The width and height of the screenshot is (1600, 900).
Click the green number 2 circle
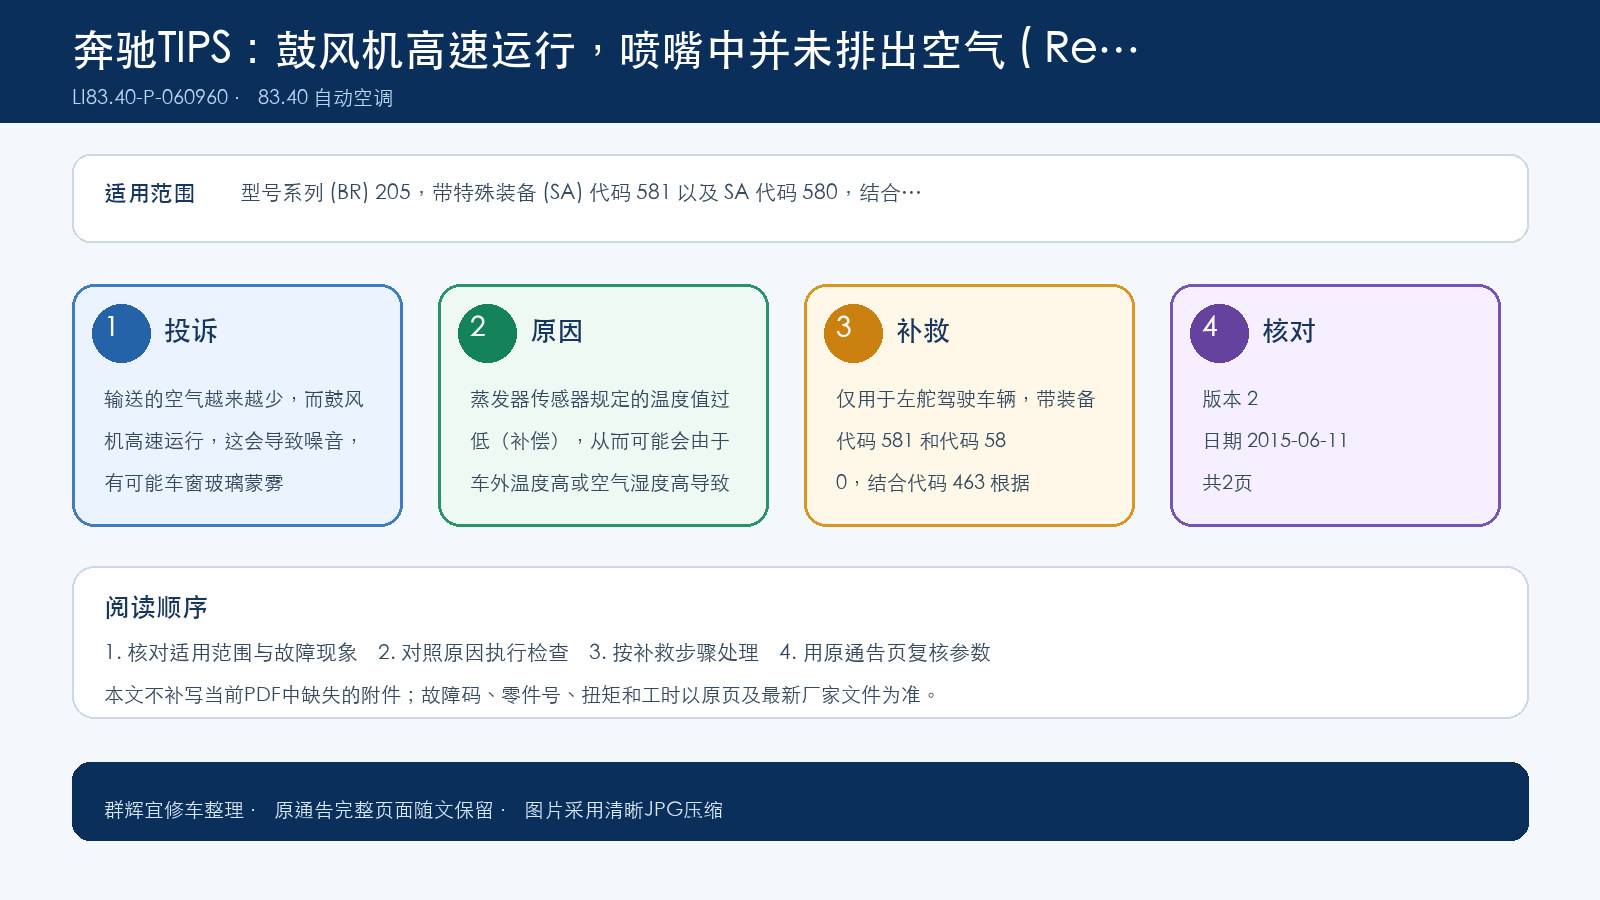coord(487,333)
